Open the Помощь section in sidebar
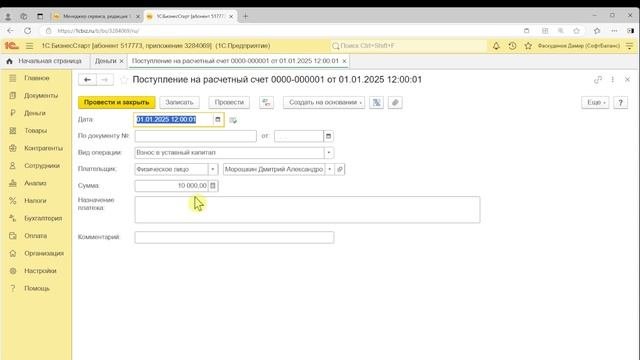 [36, 289]
